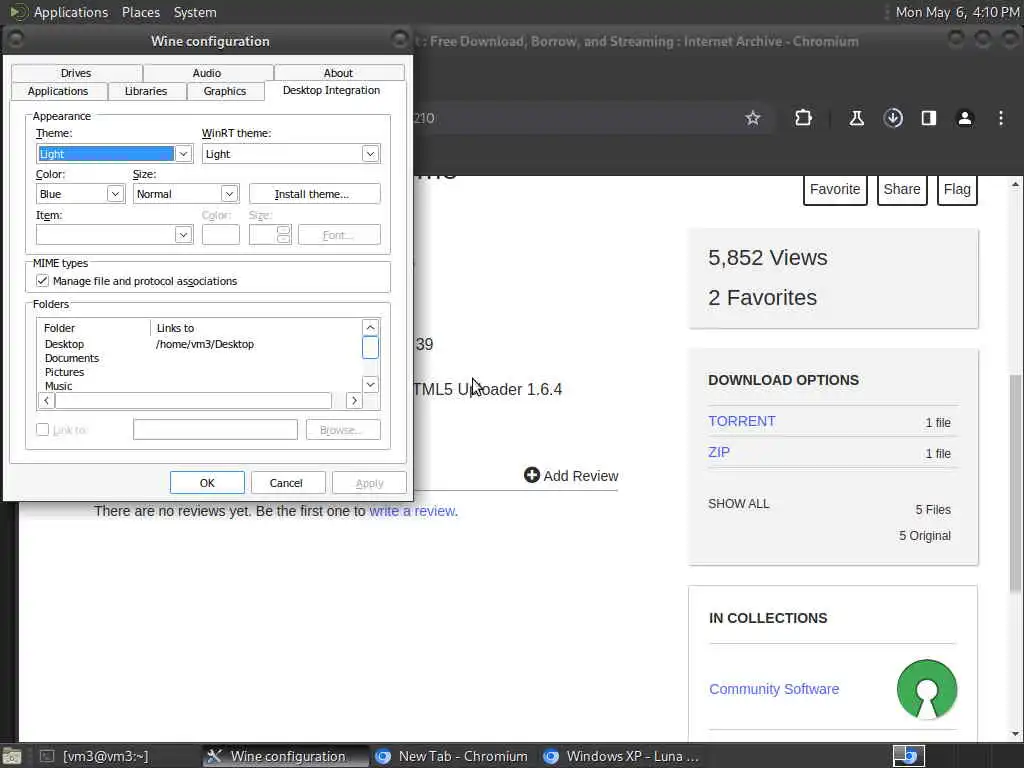Click the Folders list scroll left arrow
This screenshot has width=1024, height=768.
point(46,400)
